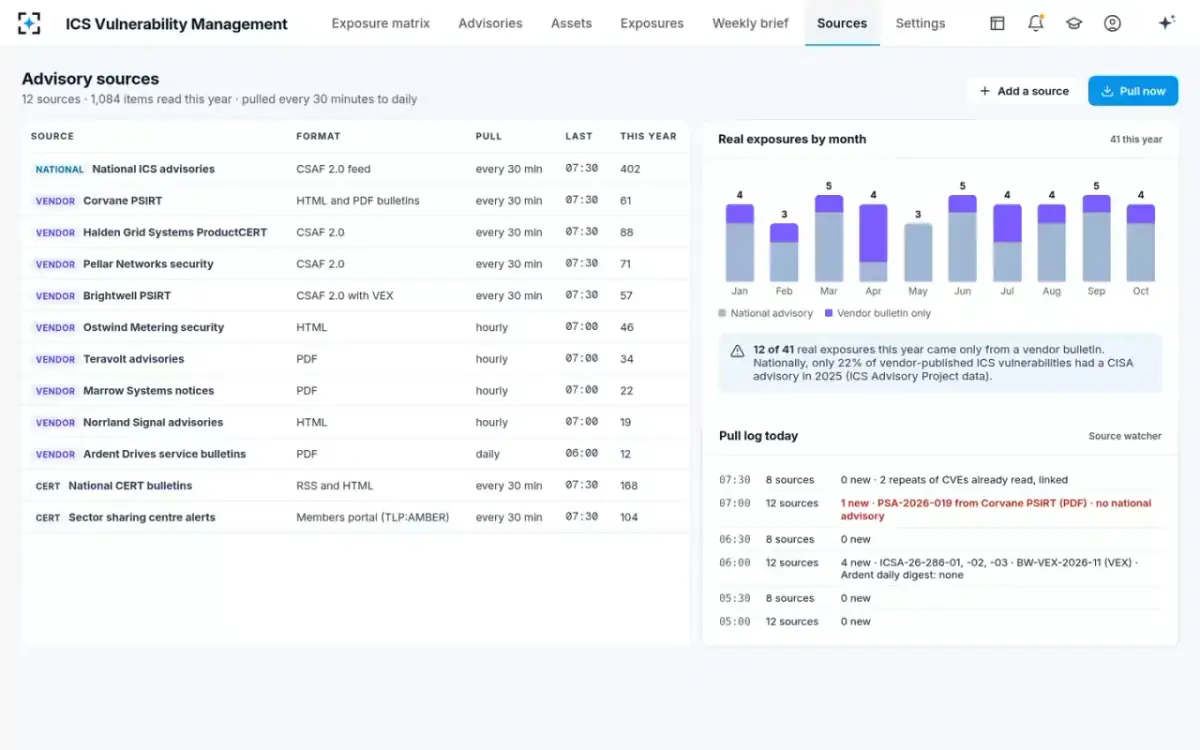This screenshot has height=750, width=1200.
Task: Open the learning graduation cap icon
Action: 1074,23
